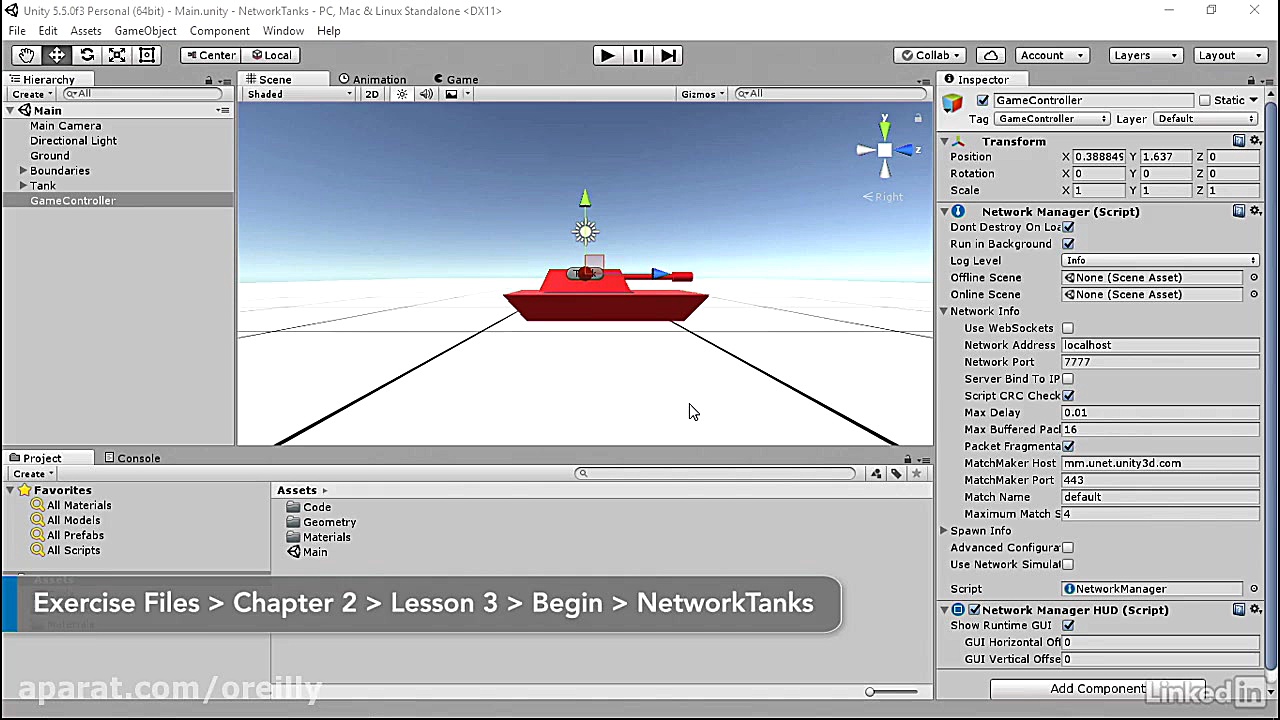1280x720 pixels.
Task: Open the Layout dropdown
Action: tap(1230, 55)
